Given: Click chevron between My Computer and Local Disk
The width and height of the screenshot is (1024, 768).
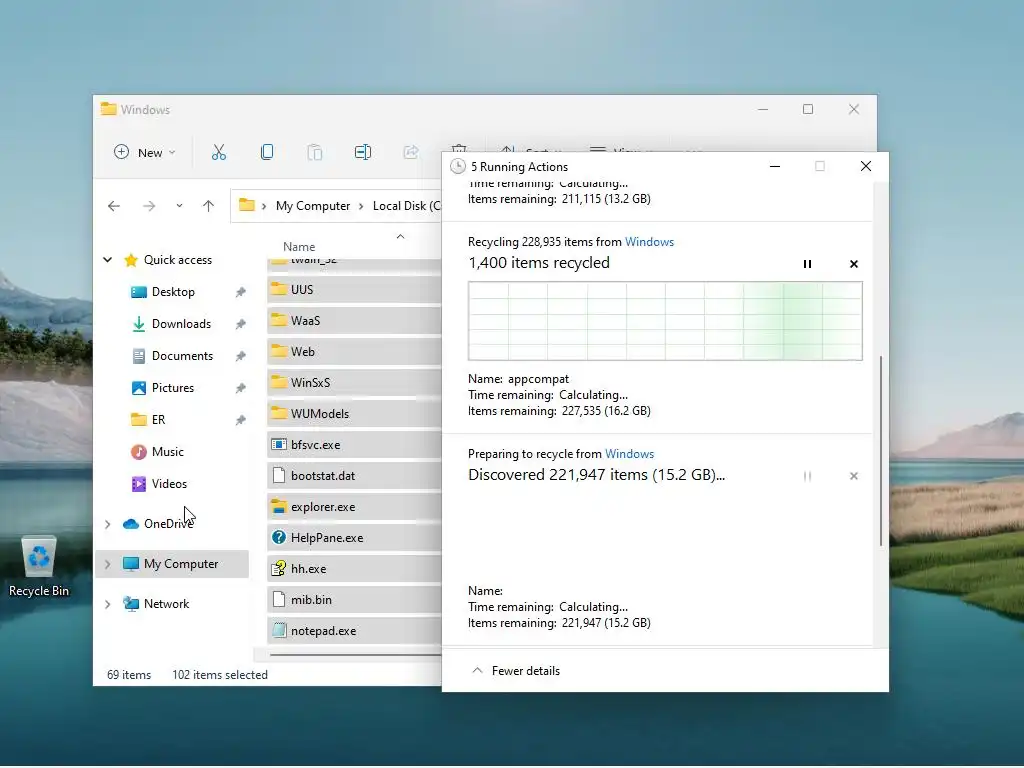Looking at the screenshot, I should [x=361, y=206].
